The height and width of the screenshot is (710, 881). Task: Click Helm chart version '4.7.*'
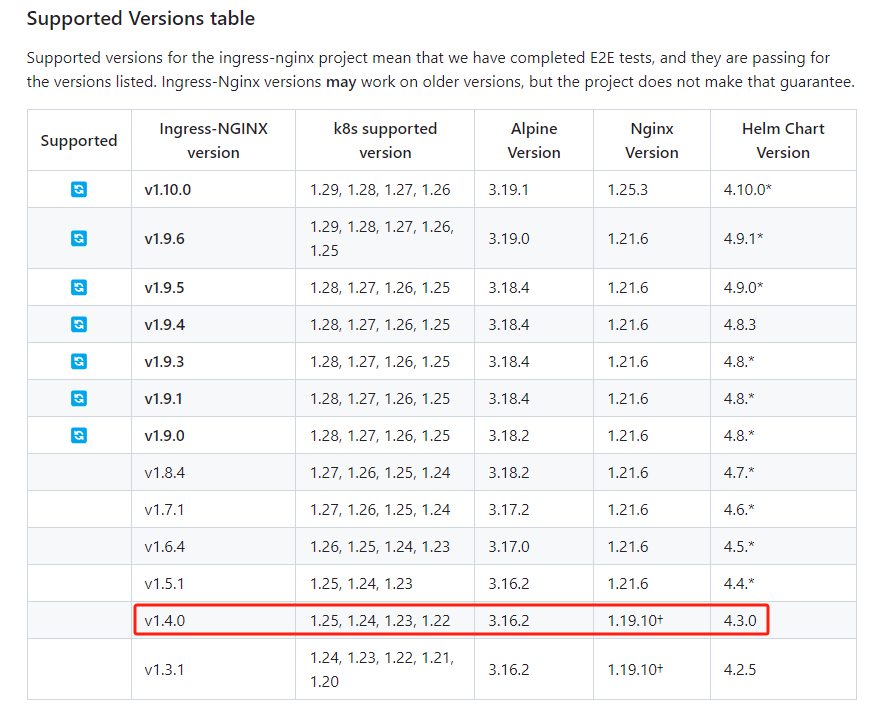coord(739,473)
